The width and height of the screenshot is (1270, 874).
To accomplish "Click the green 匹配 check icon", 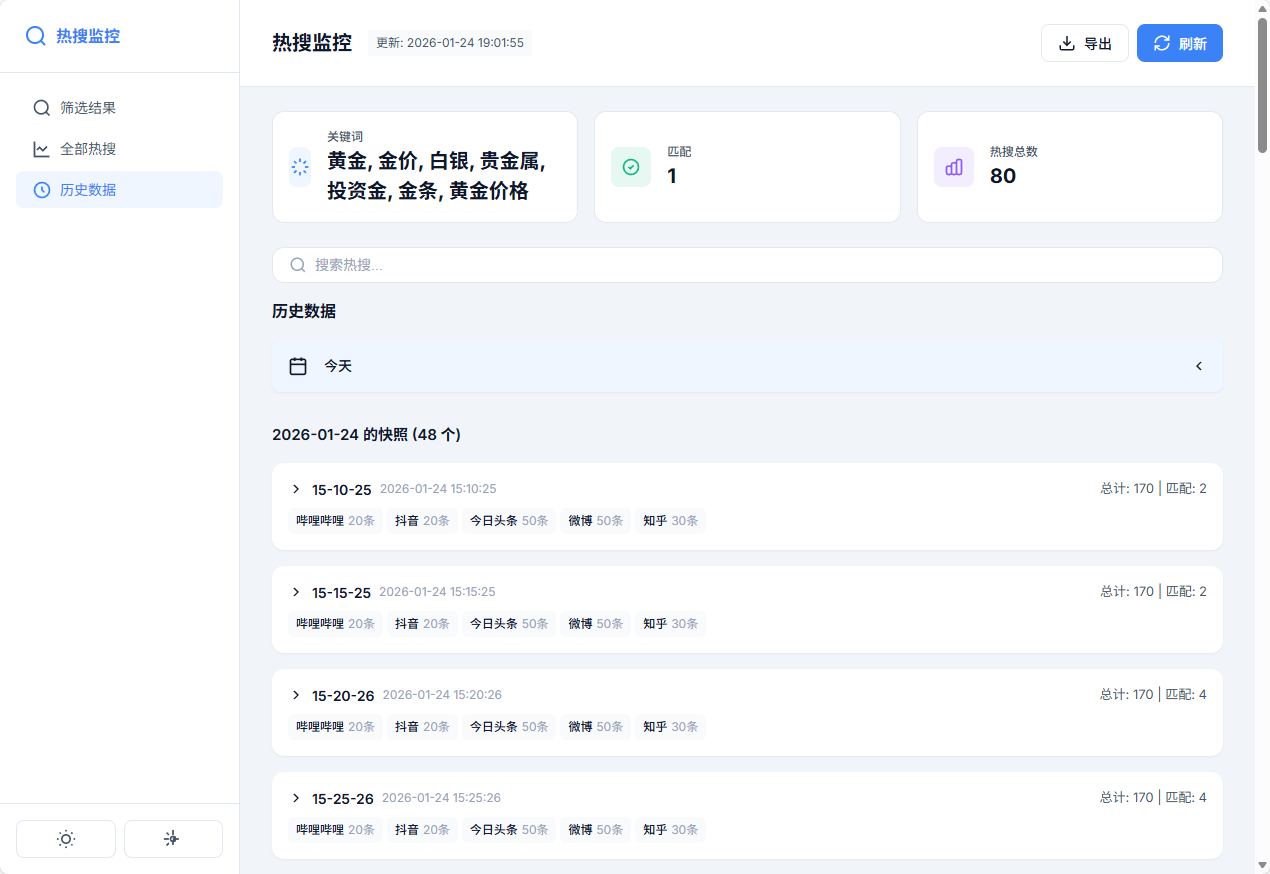I will pyautogui.click(x=630, y=167).
